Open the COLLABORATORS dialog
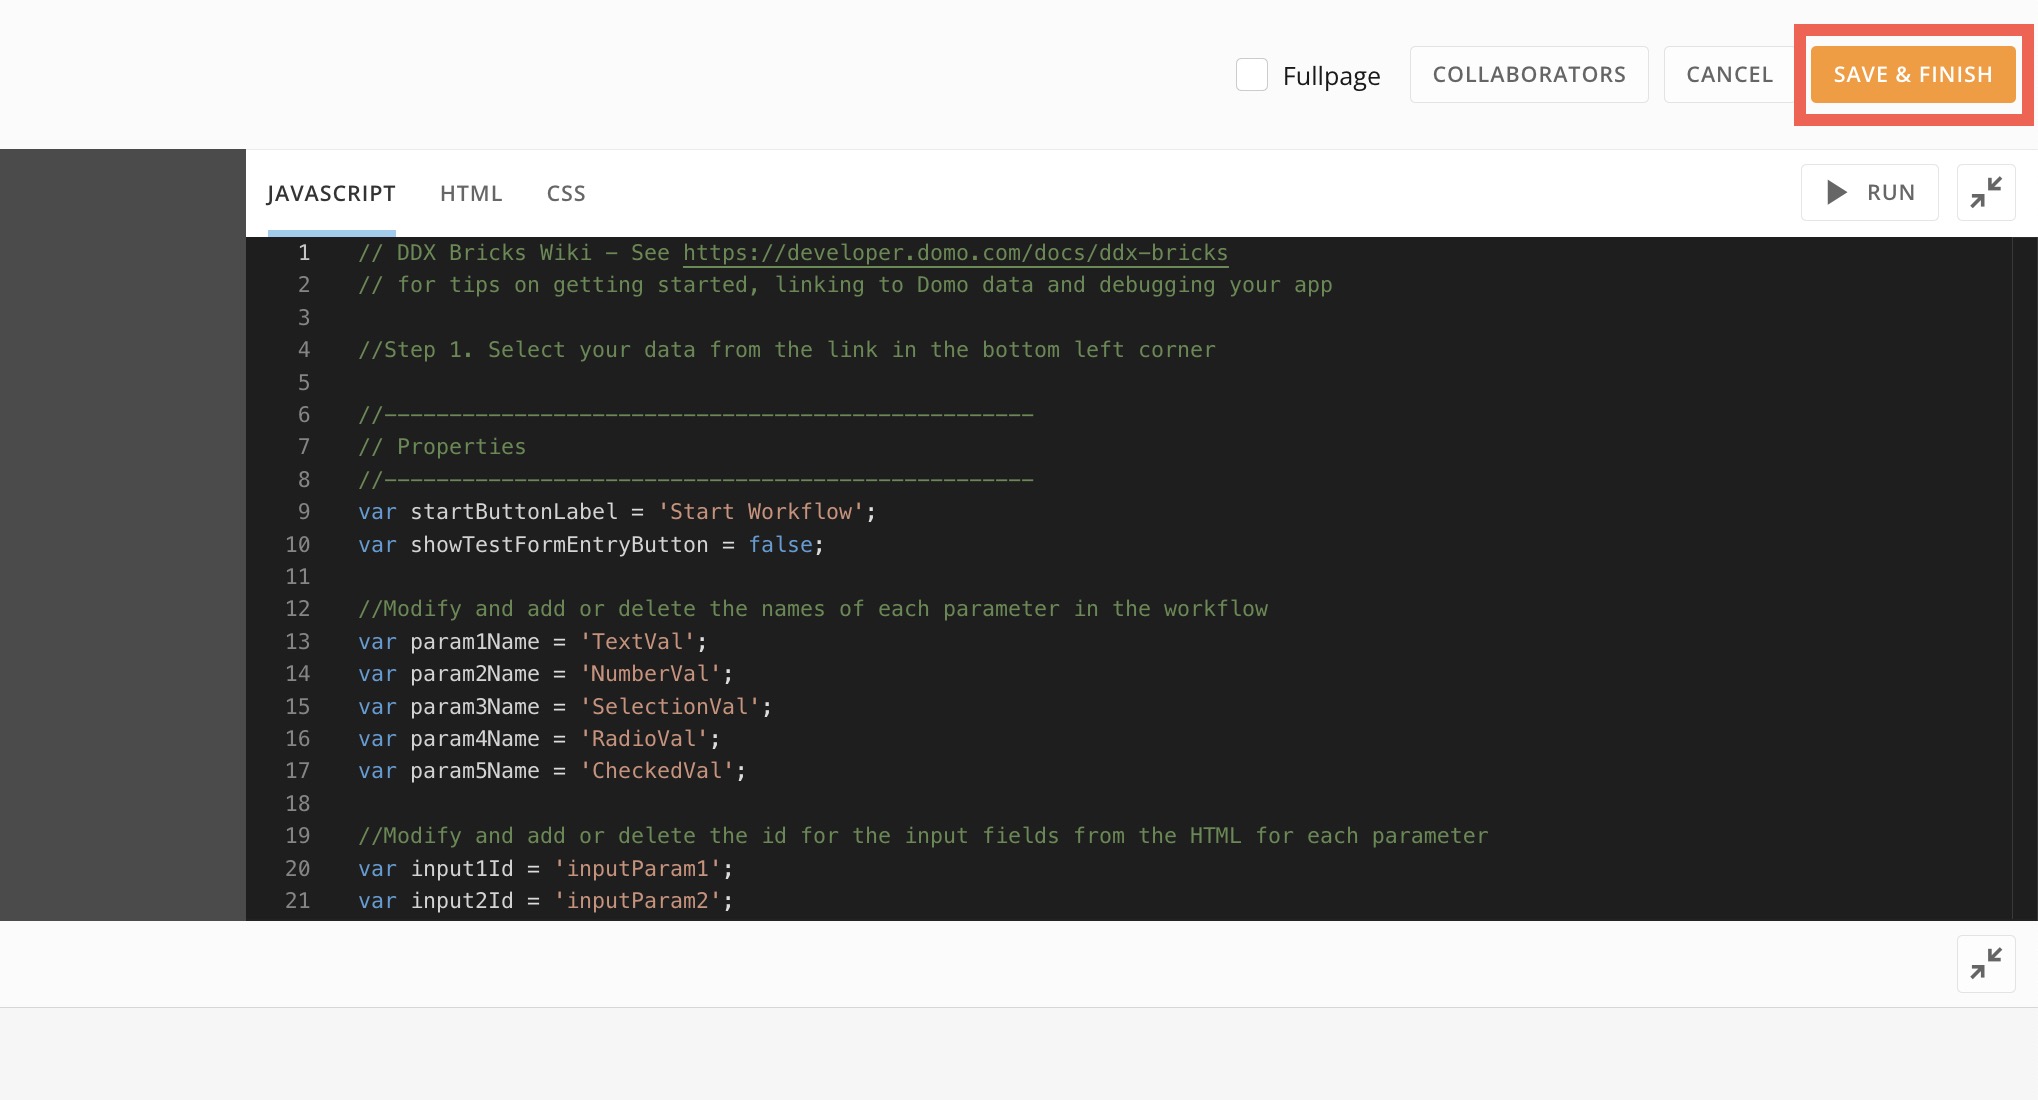 pos(1528,74)
